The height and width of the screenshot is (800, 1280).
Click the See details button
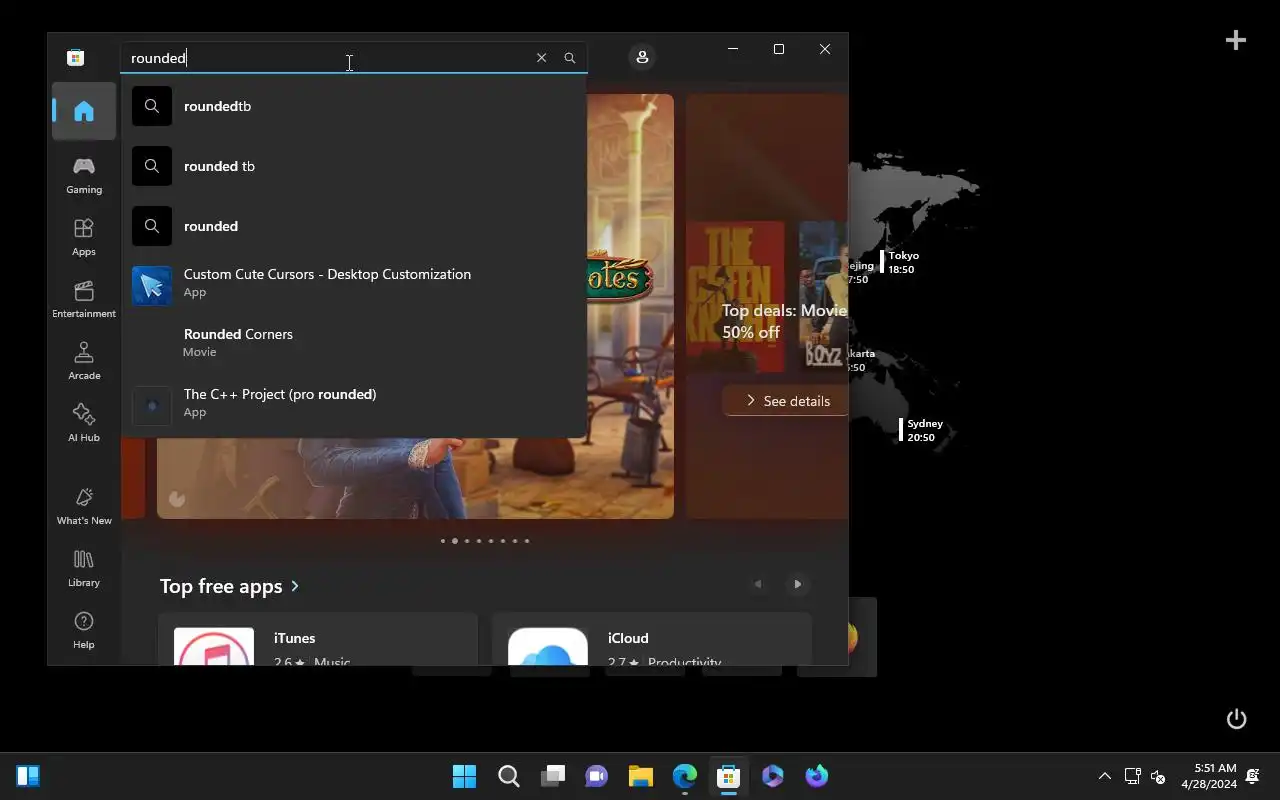point(788,401)
